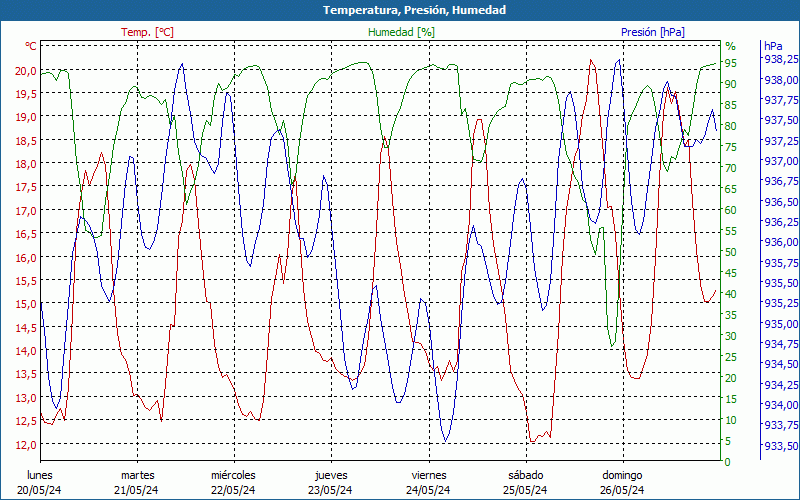Click the chart title 'Temperatura, Presión, Humedad'
The width and height of the screenshot is (800, 500).
[414, 10]
